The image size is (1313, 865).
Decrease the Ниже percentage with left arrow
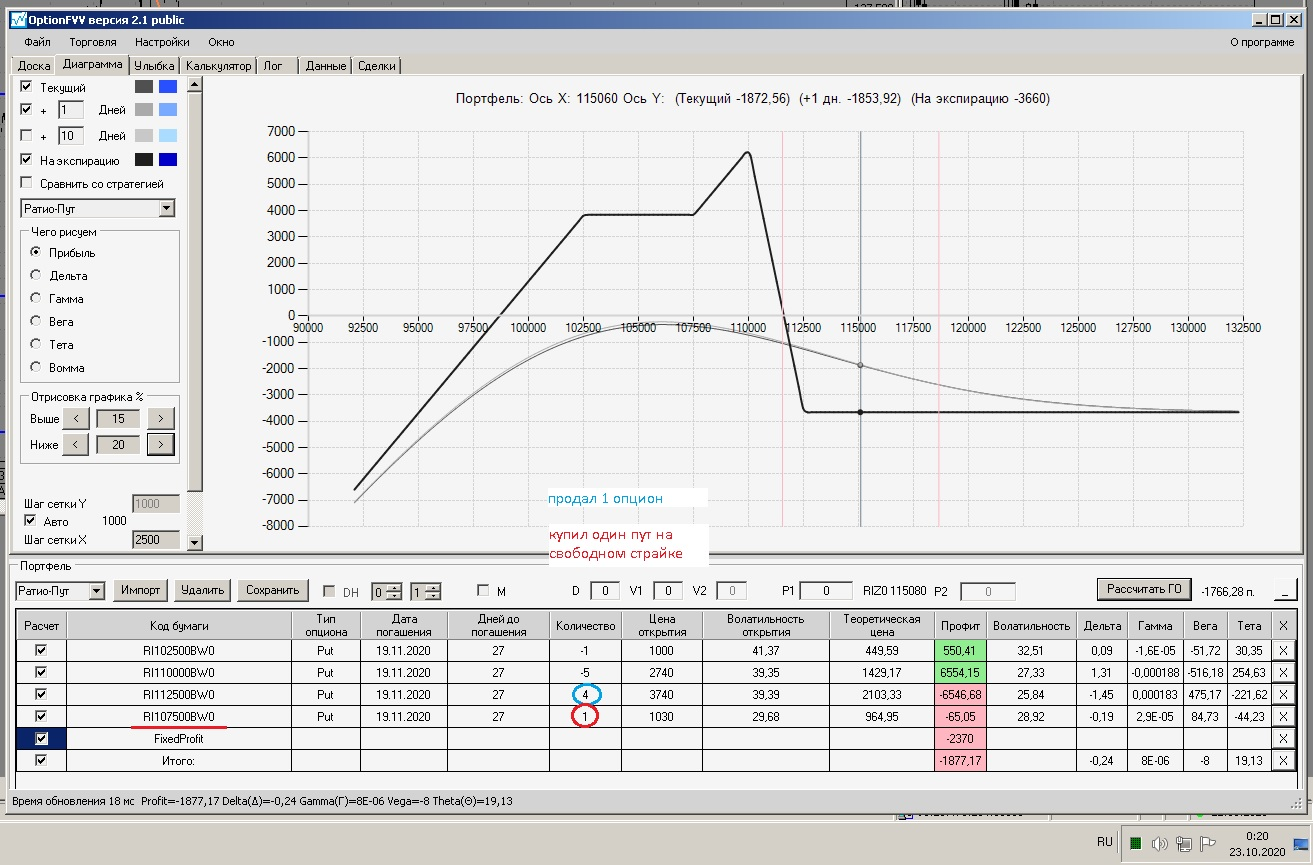[76, 444]
